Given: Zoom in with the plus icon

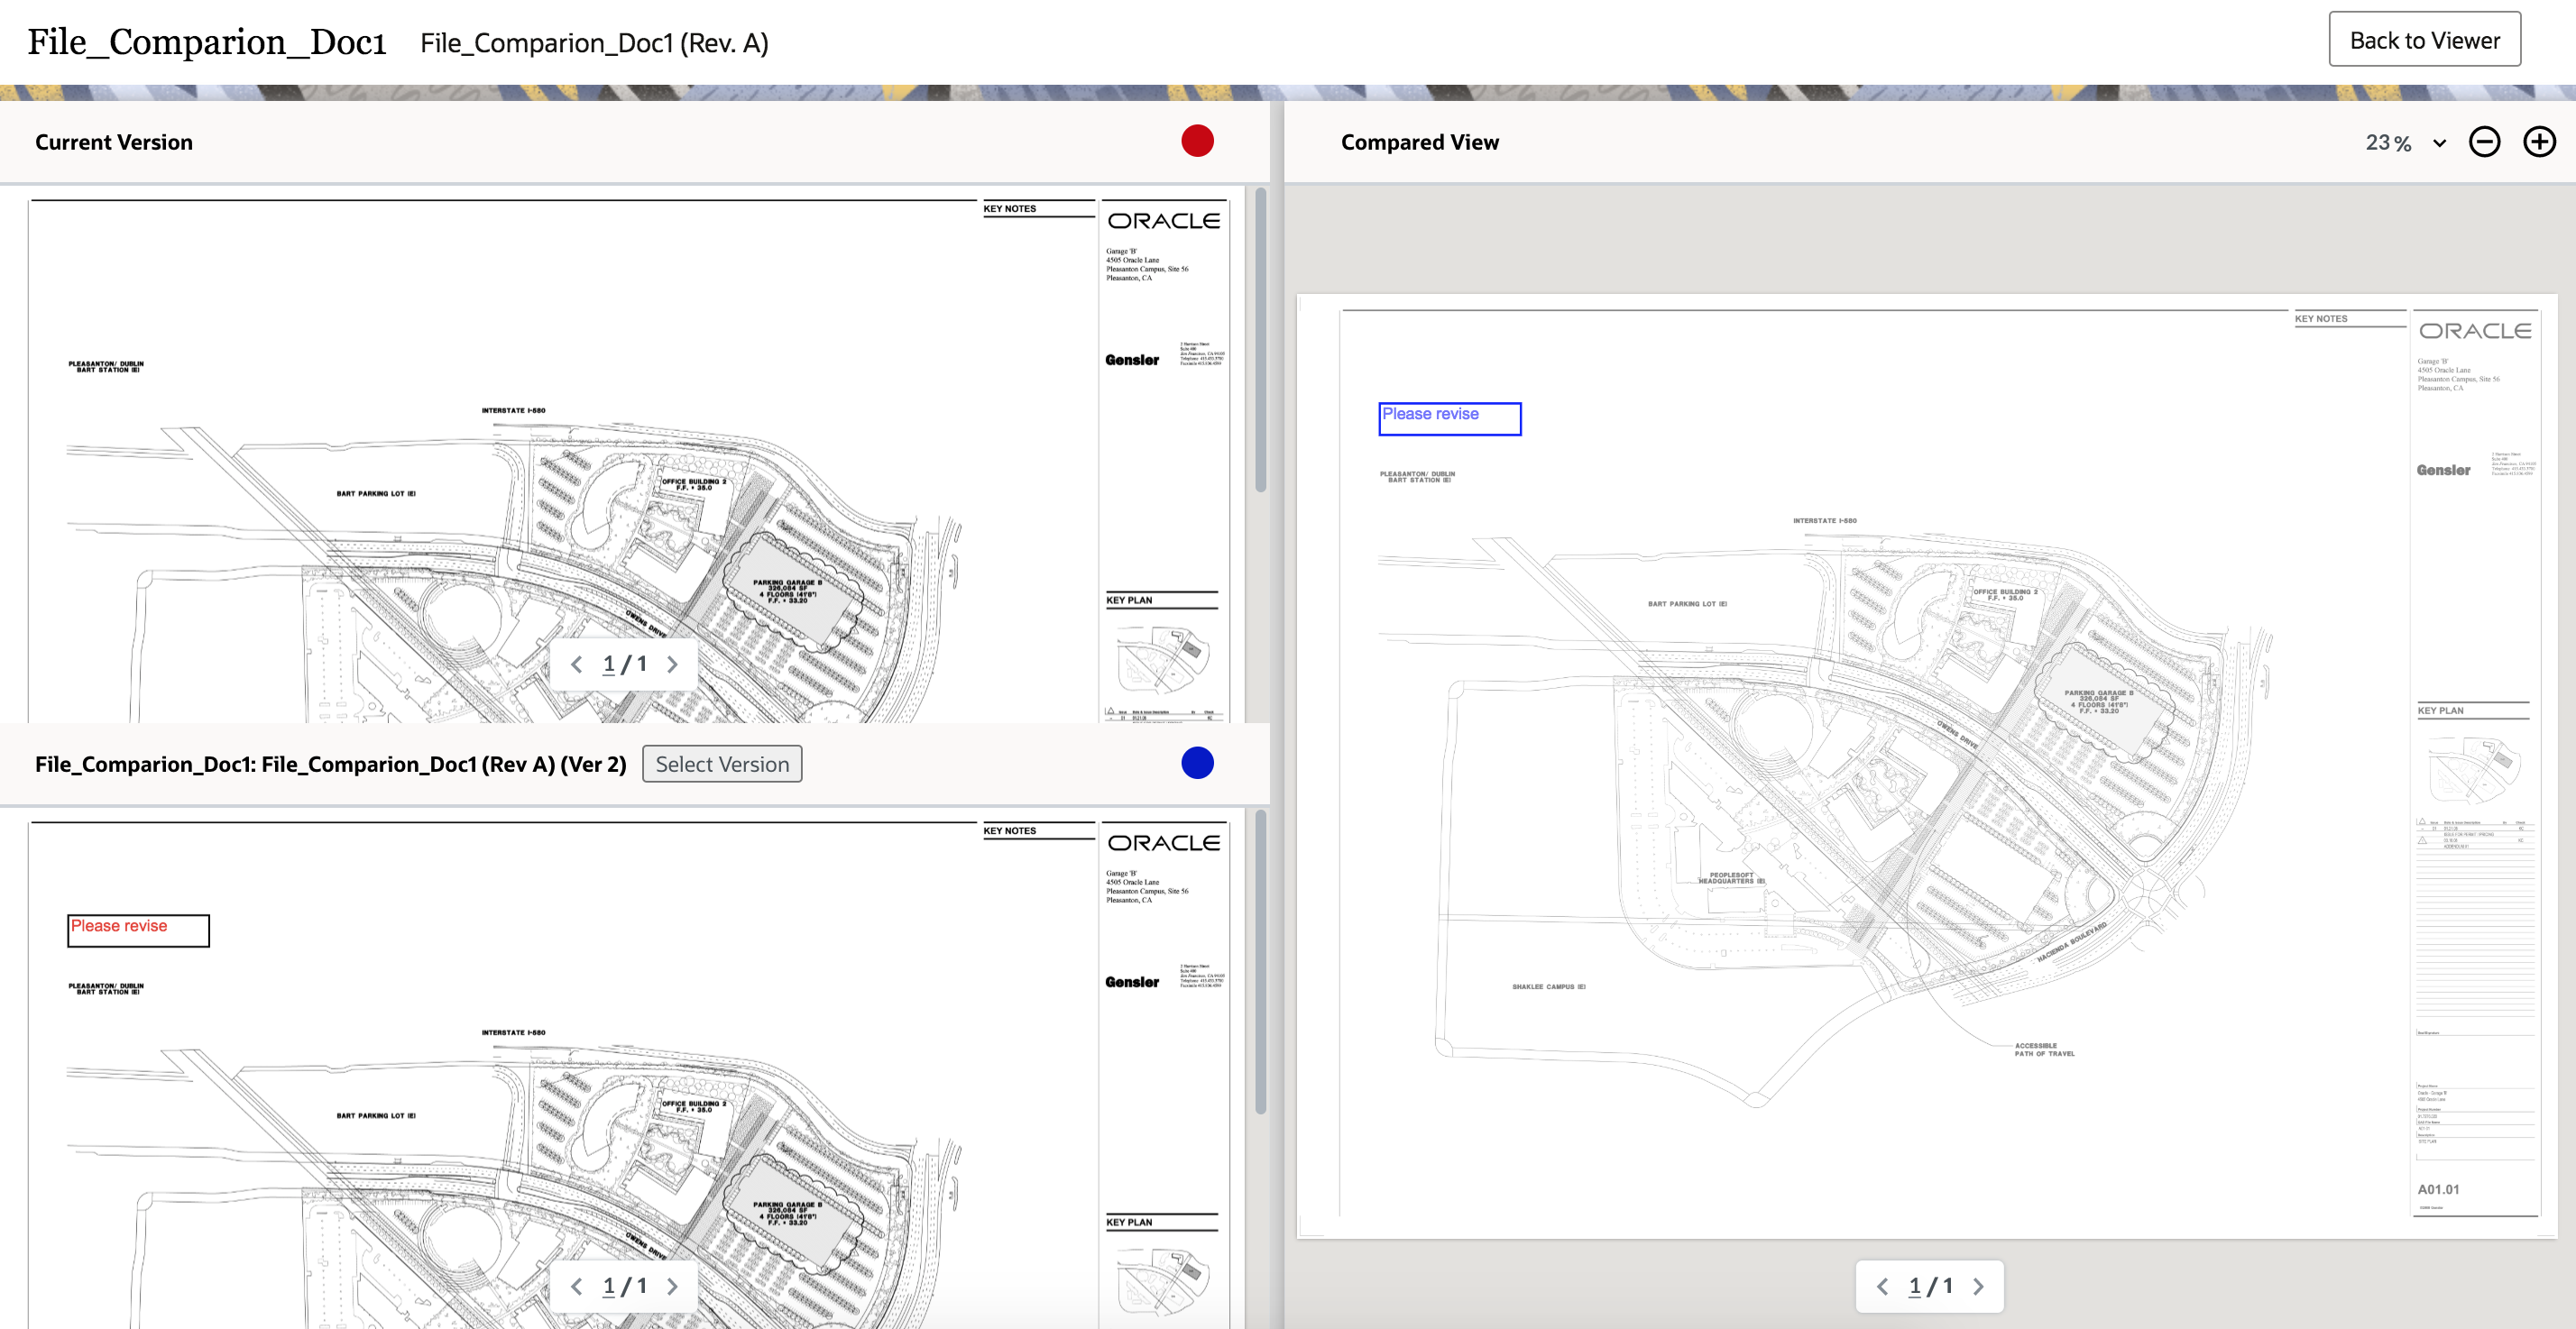Looking at the screenshot, I should coord(2539,142).
